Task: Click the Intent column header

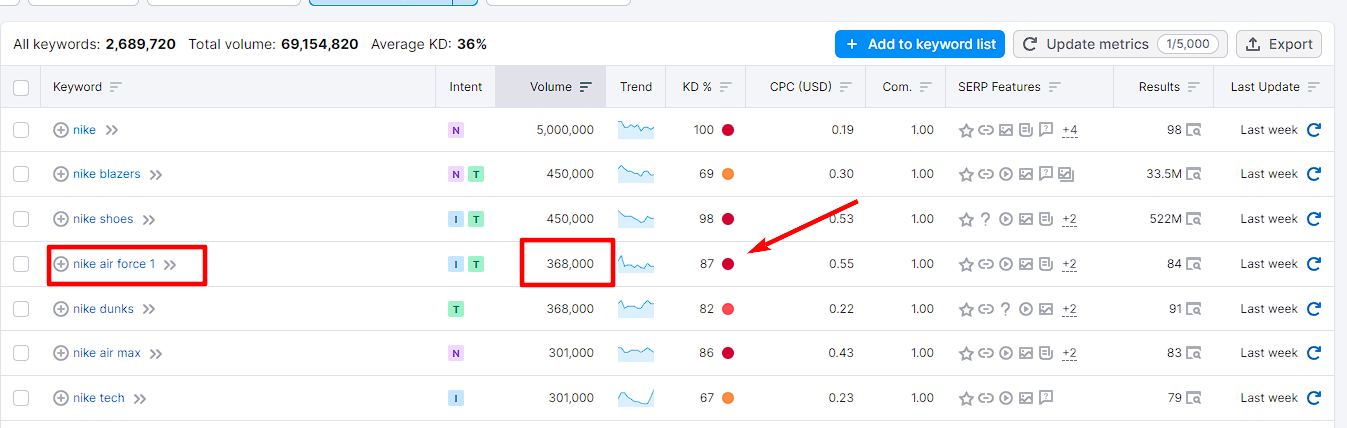Action: click(x=466, y=87)
